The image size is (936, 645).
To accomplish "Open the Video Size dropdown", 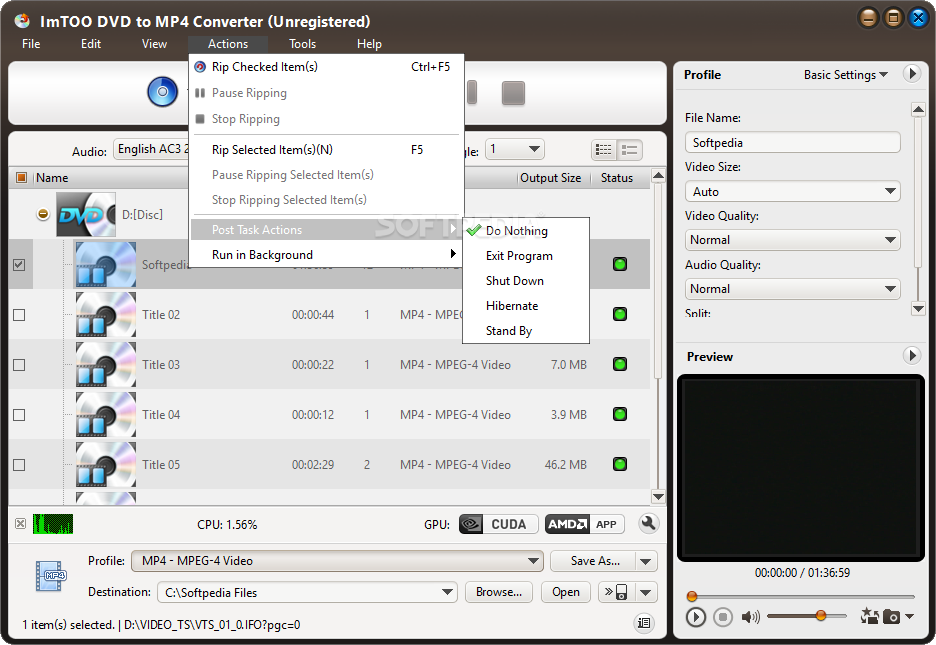I will 792,192.
